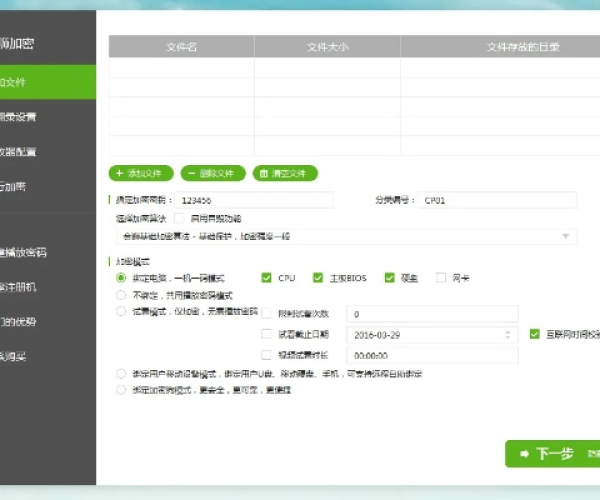Check the 网卡 network card checkbox
The height and width of the screenshot is (500, 600).
click(441, 278)
